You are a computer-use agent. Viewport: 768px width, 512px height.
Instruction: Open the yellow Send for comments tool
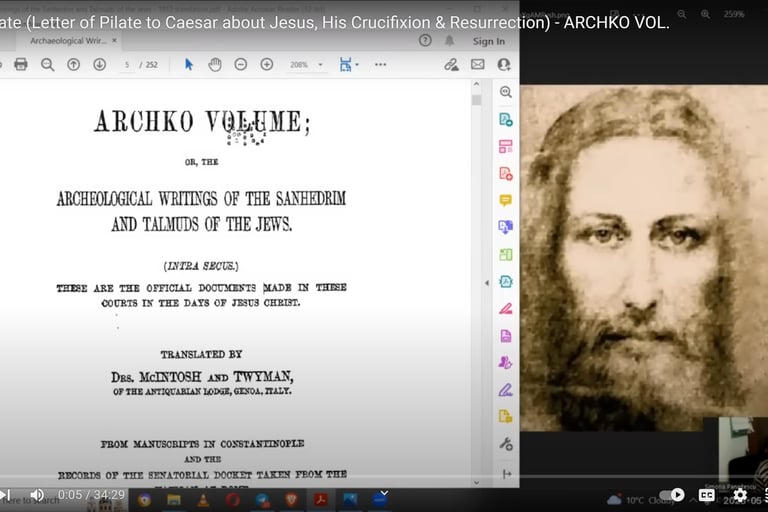[x=505, y=416]
